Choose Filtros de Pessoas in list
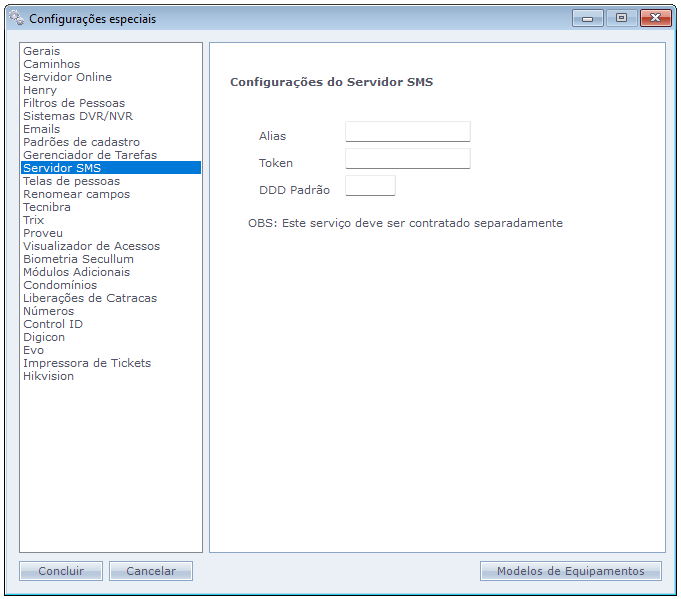The width and height of the screenshot is (681, 599). pos(74,103)
